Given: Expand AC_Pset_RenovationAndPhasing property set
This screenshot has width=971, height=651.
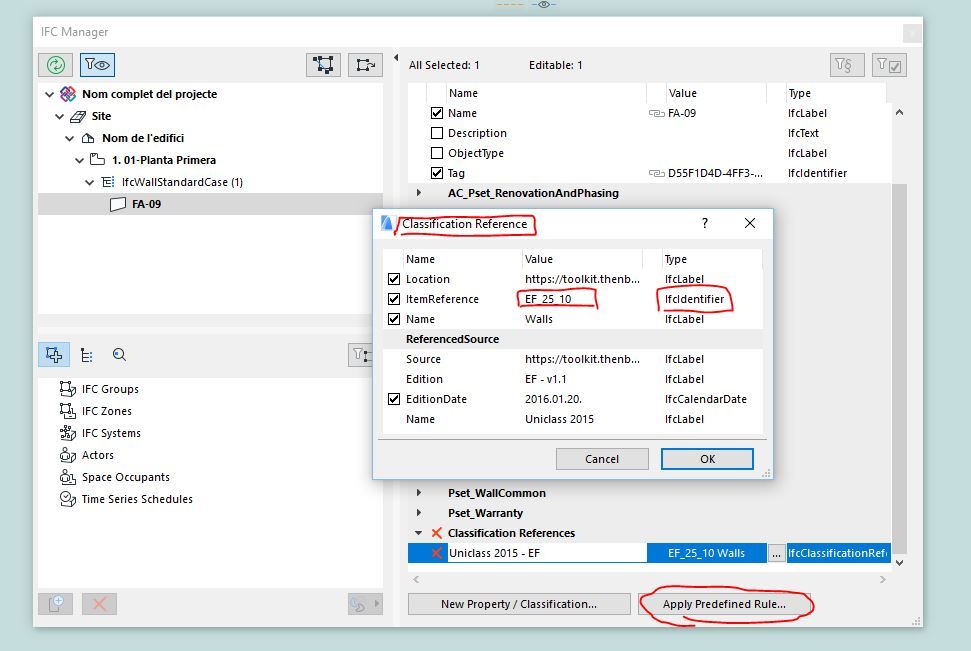Looking at the screenshot, I should (x=419, y=193).
